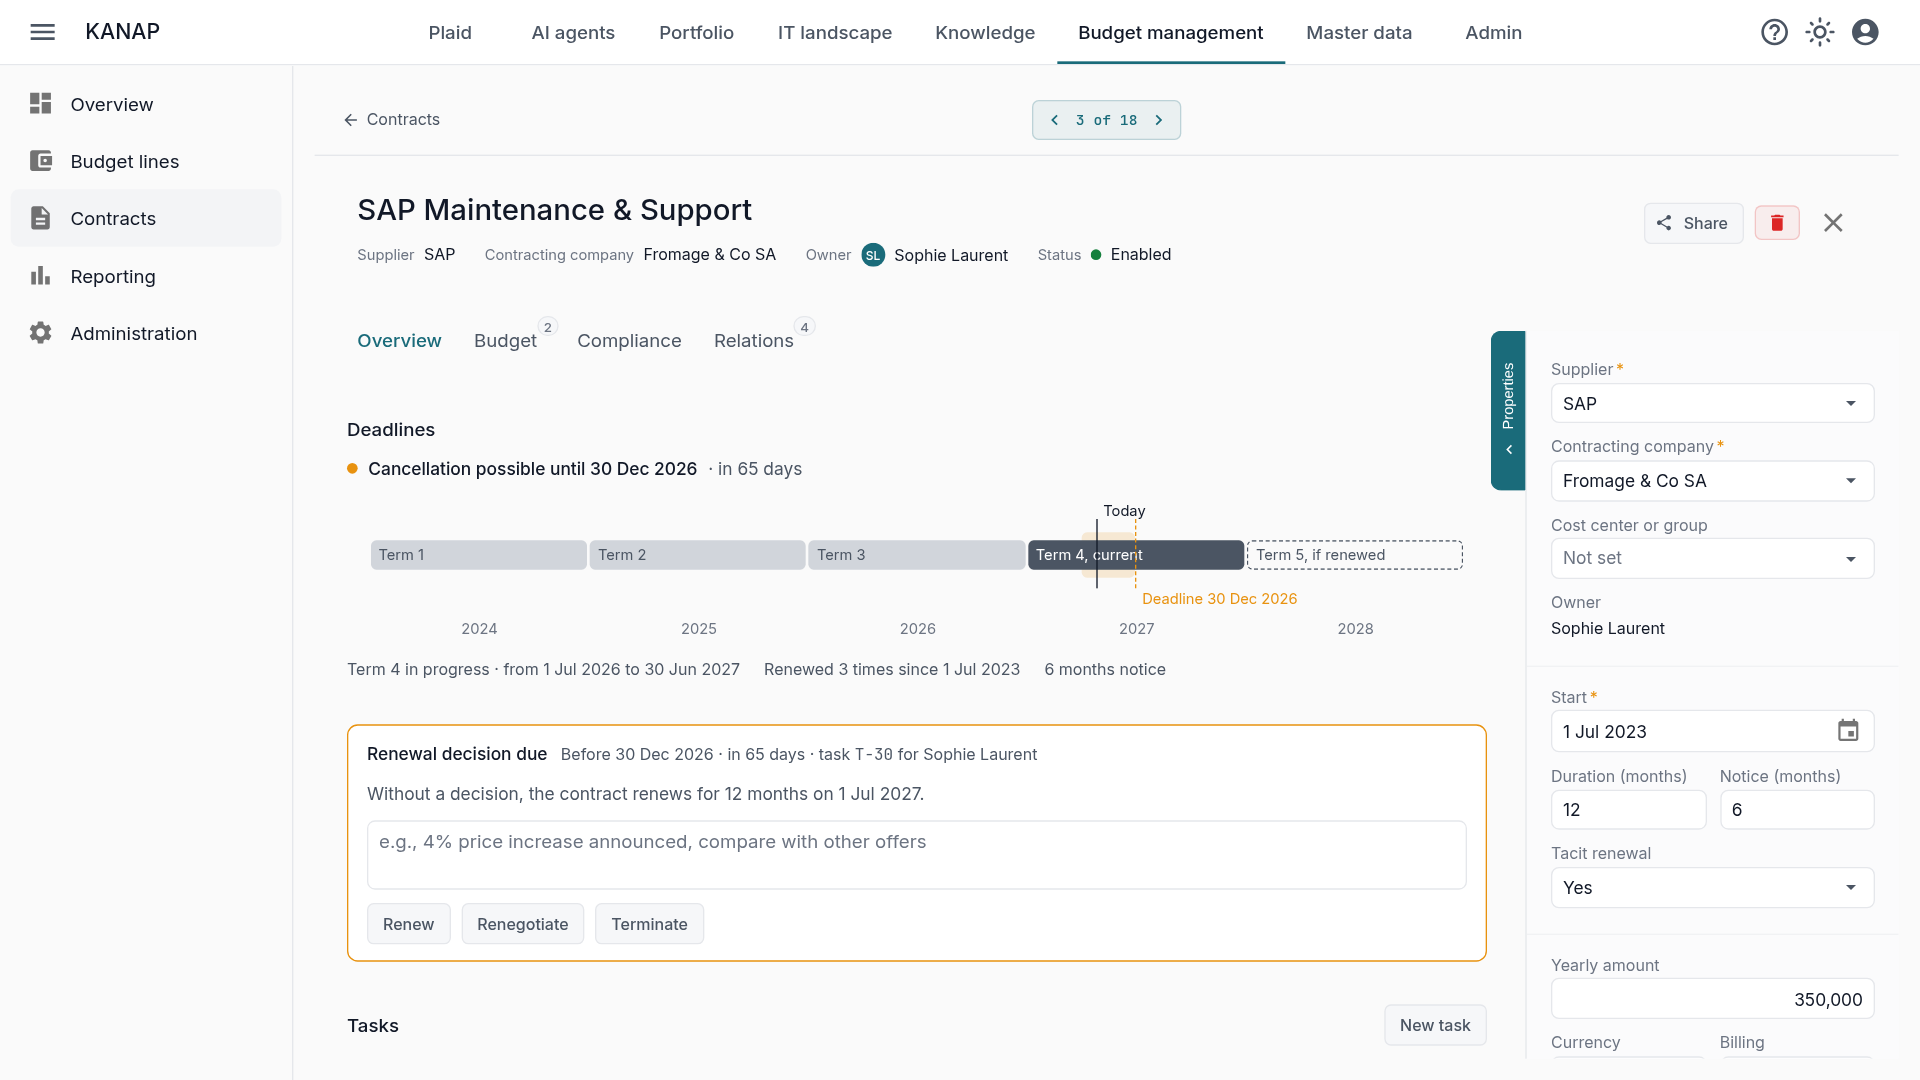Open the IT landscape top menu
Screen dimensions: 1920x1080
click(835, 32)
